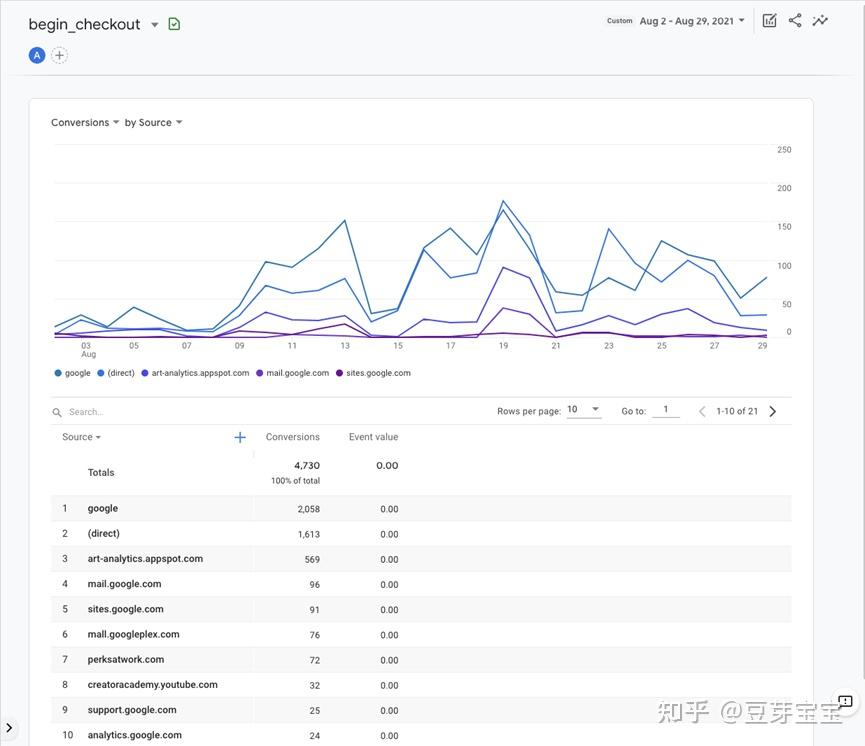The image size is (865, 746).
Task: Share this report via the share icon
Action: tap(794, 19)
